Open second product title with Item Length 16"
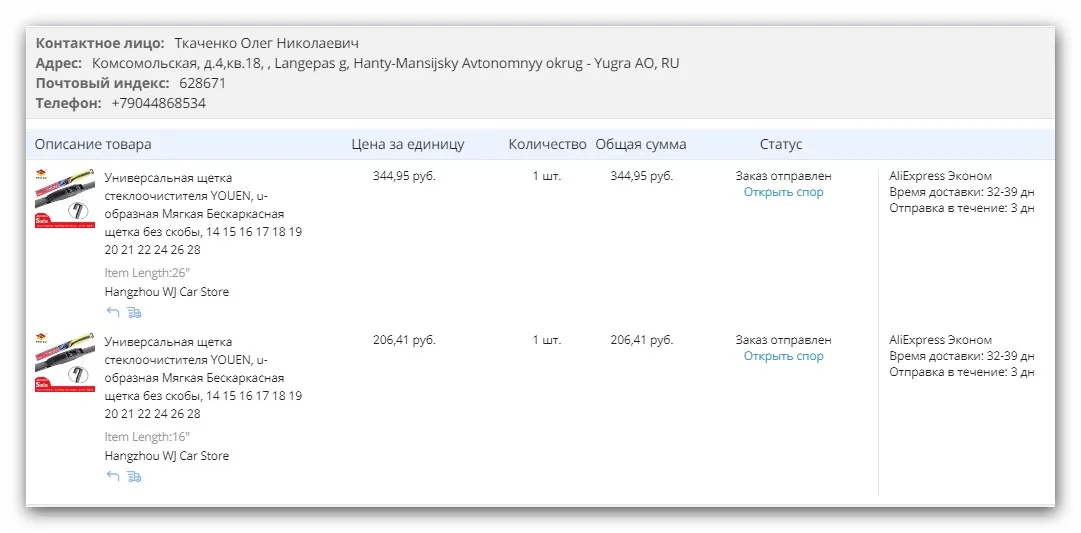The width and height of the screenshot is (1081, 533). click(x=203, y=378)
